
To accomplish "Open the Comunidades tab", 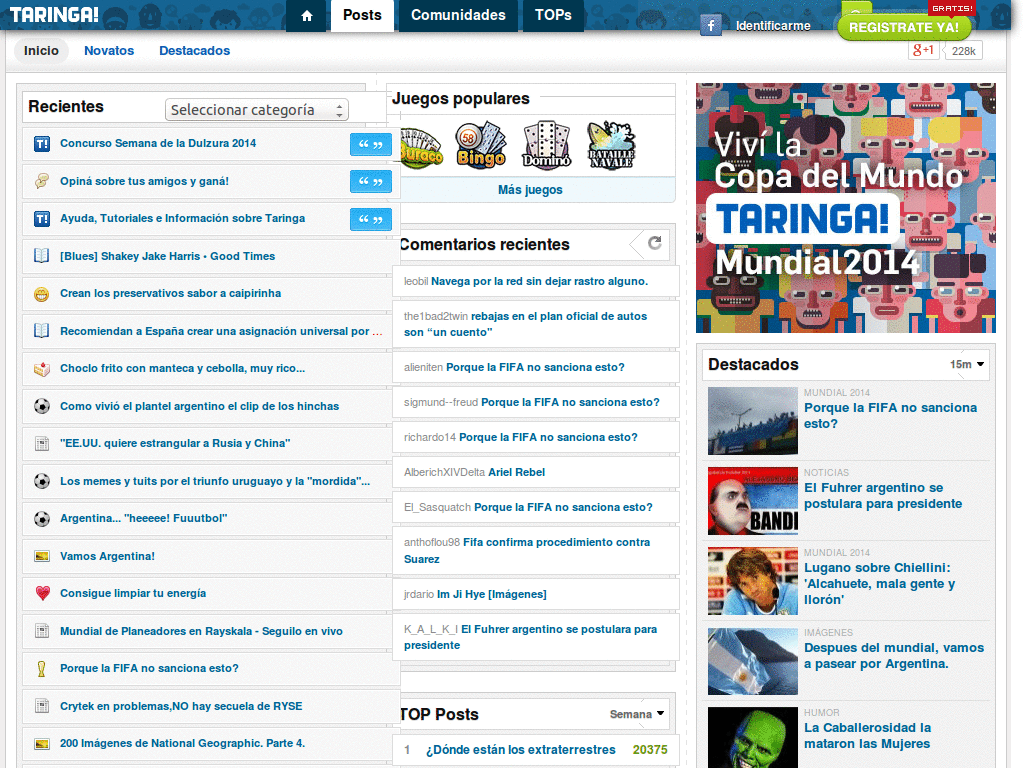I will [x=458, y=16].
